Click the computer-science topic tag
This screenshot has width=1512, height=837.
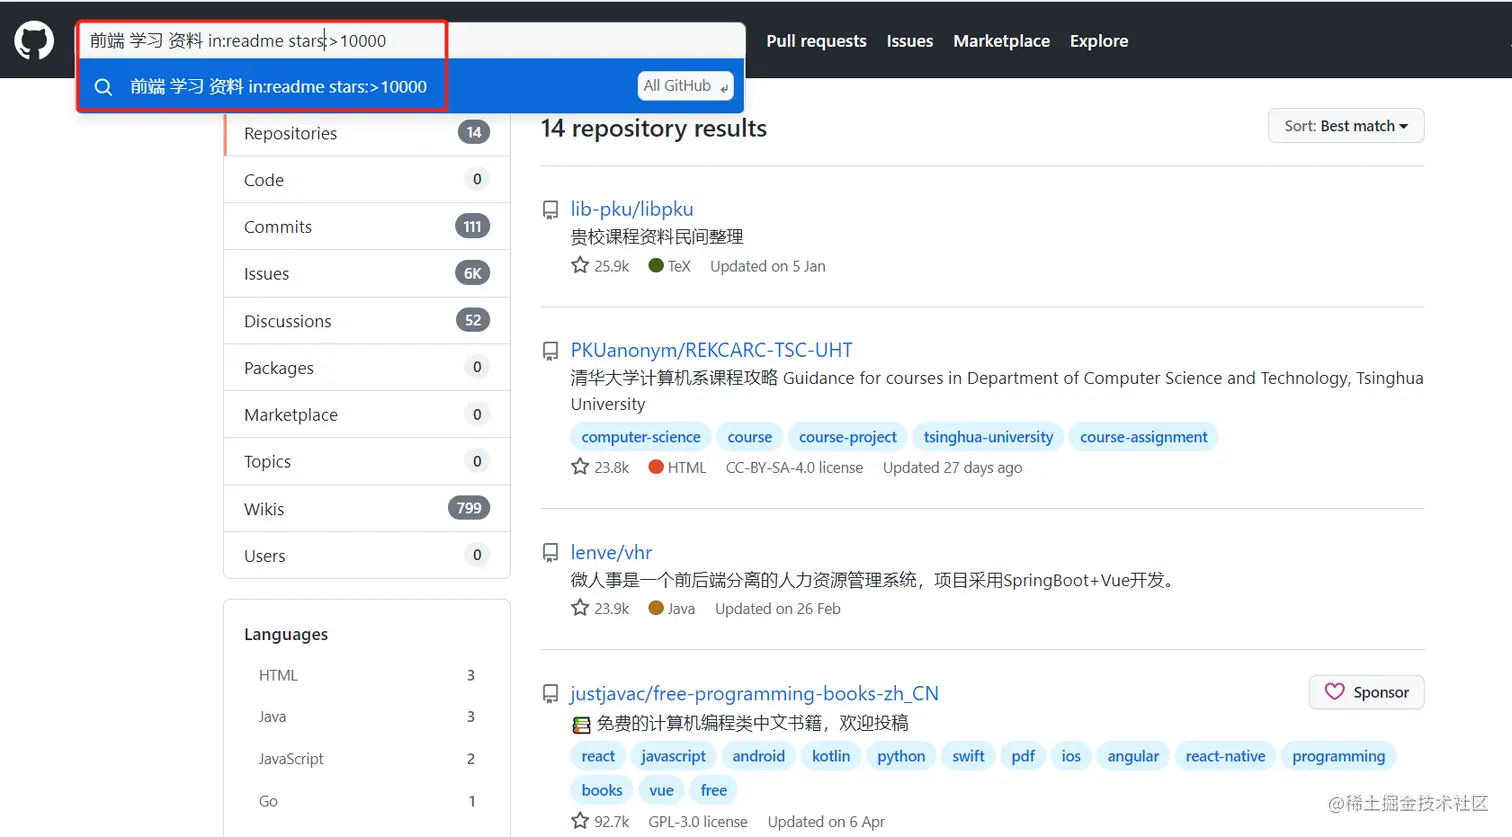[x=641, y=437]
